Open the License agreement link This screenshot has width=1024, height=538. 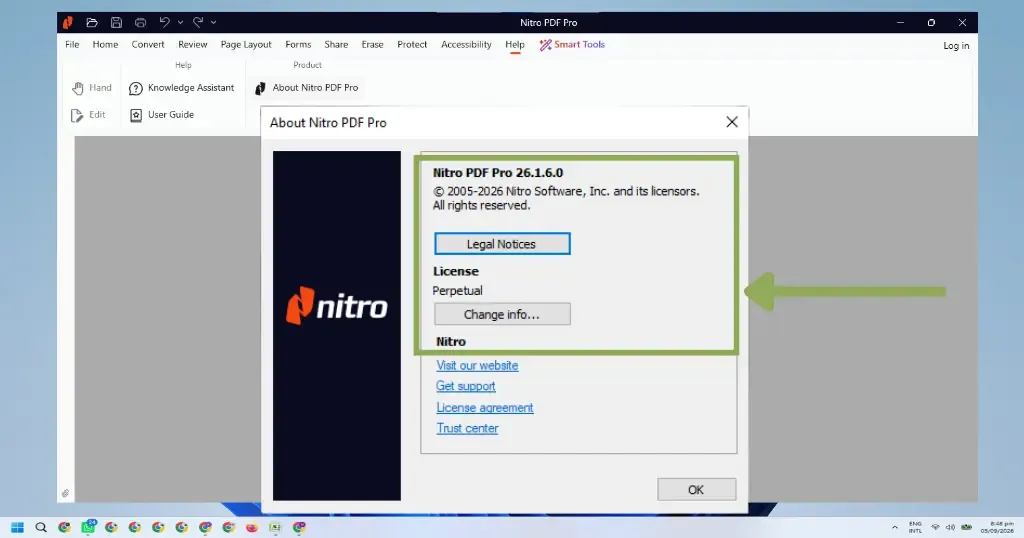(x=485, y=407)
